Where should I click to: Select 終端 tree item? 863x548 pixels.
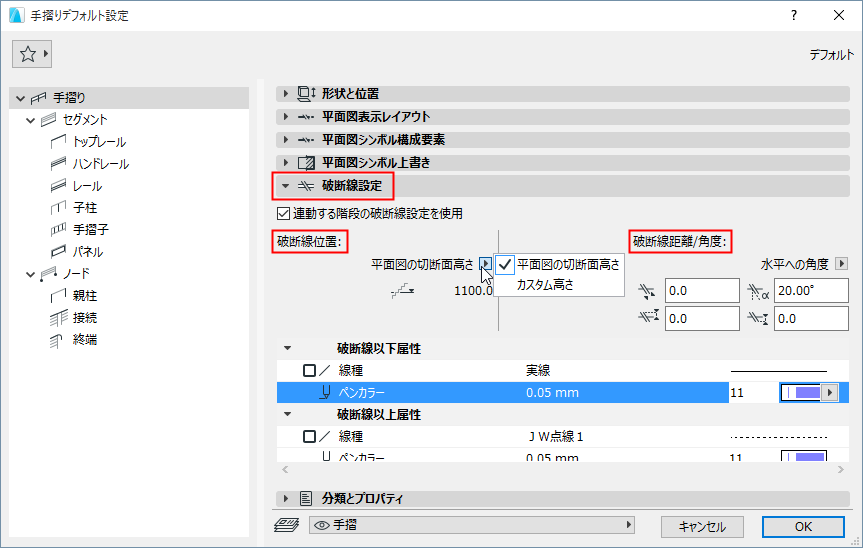coord(85,339)
